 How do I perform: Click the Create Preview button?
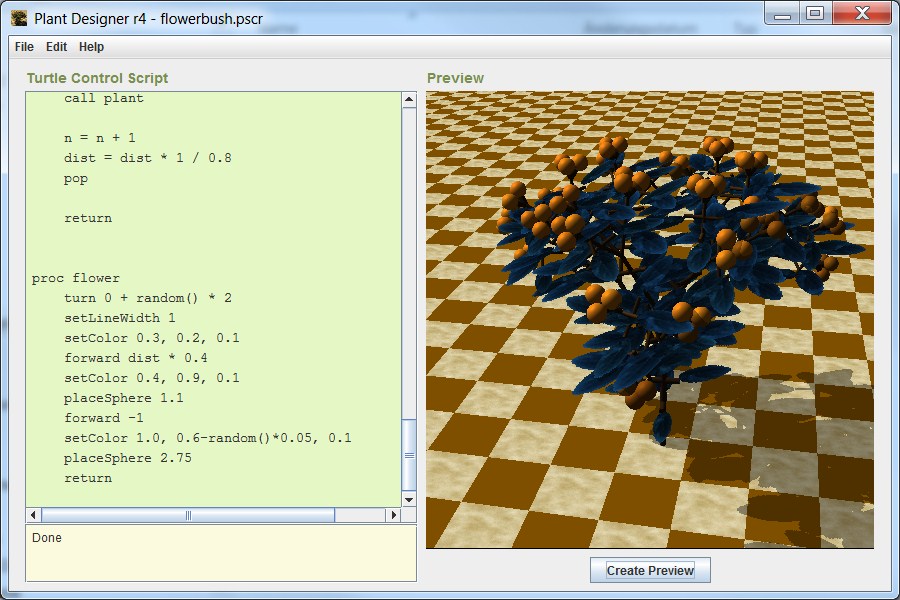pos(650,570)
